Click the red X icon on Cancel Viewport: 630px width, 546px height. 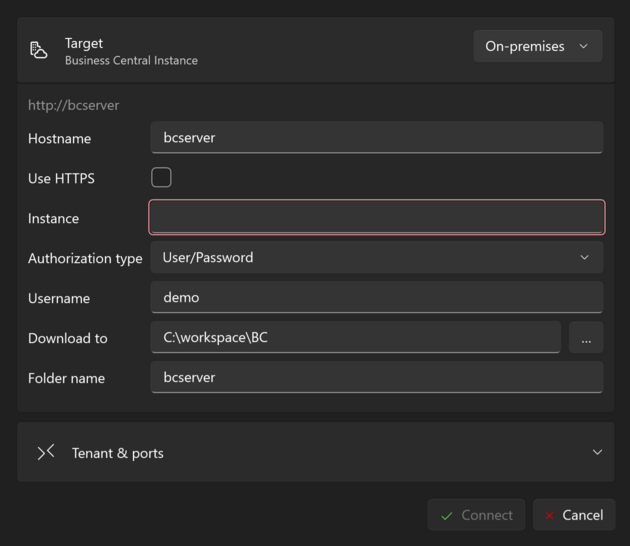(549, 515)
